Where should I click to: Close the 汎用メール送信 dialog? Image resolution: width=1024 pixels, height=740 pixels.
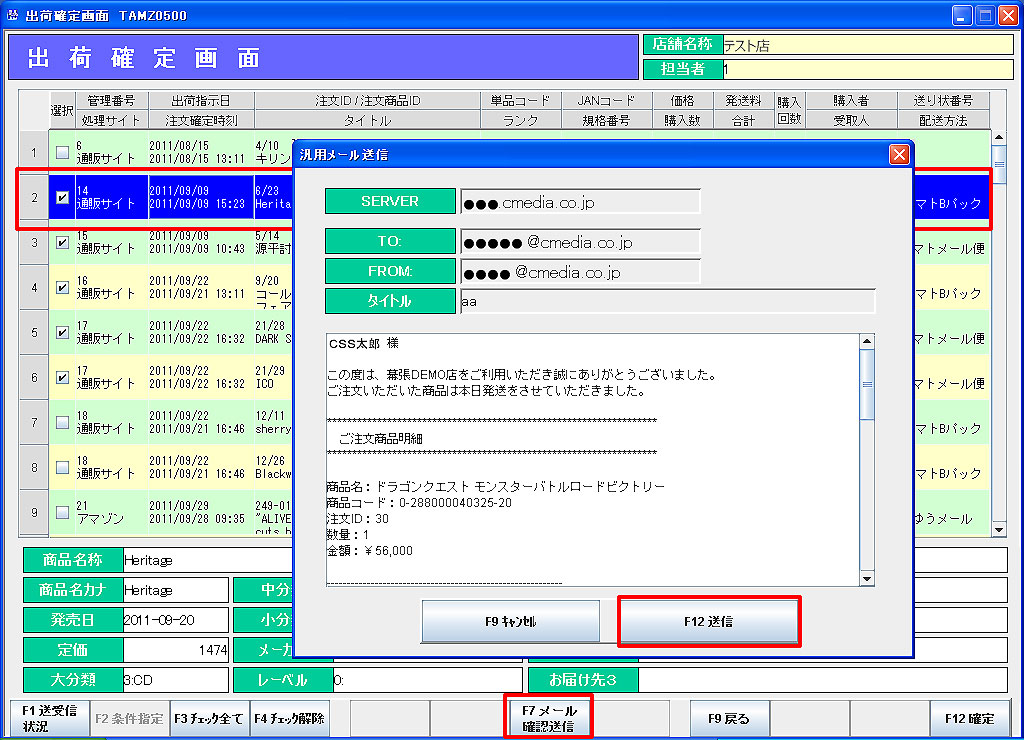coord(899,154)
